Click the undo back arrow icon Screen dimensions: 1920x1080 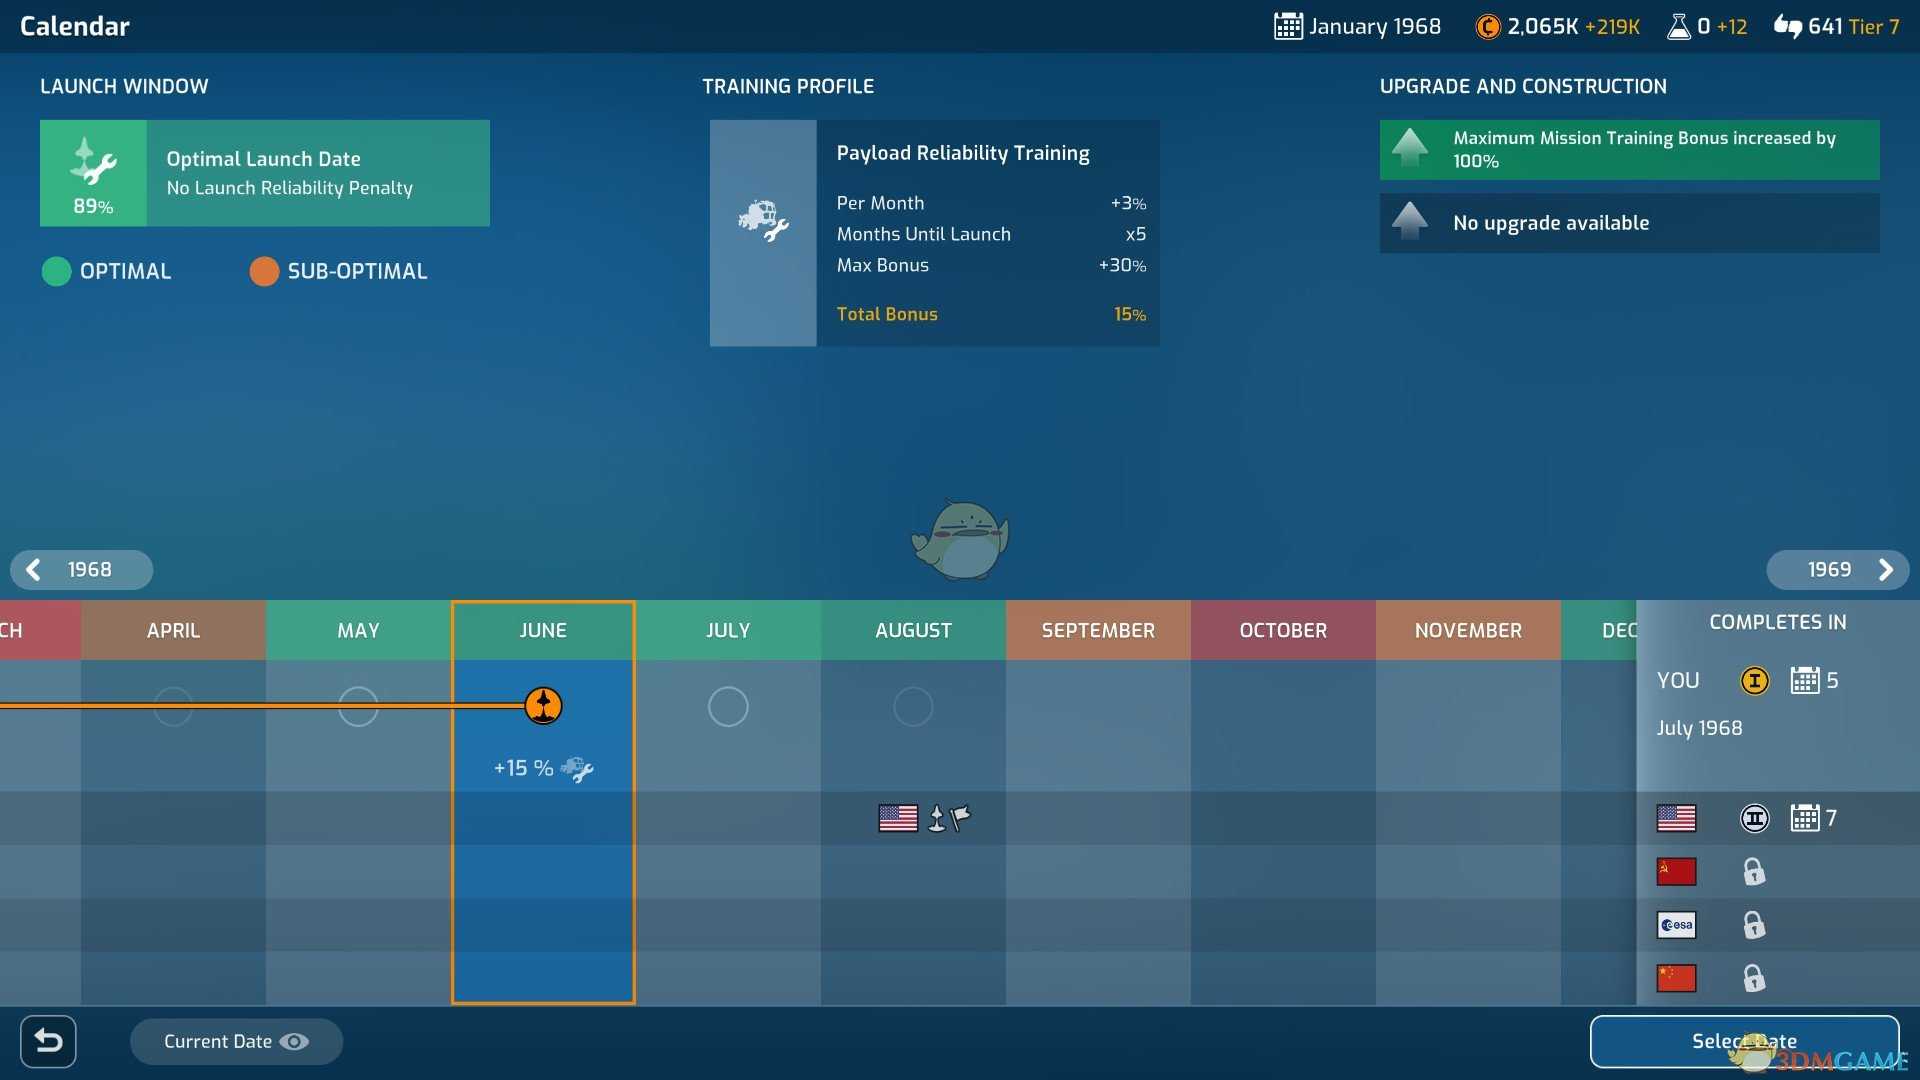(x=49, y=1042)
